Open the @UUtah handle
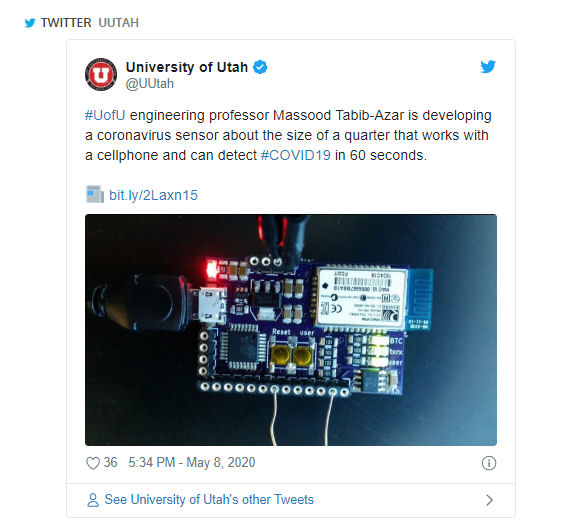Image resolution: width=580 pixels, height=524 pixels. [x=149, y=84]
